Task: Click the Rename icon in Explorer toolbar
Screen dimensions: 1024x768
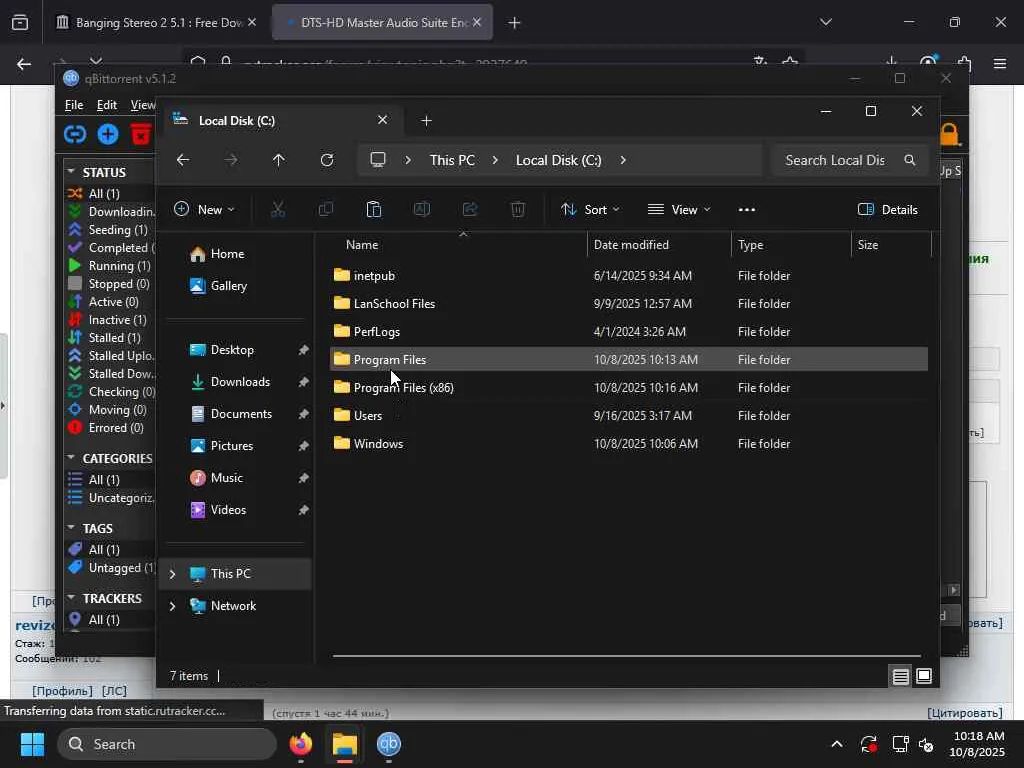Action: click(422, 210)
